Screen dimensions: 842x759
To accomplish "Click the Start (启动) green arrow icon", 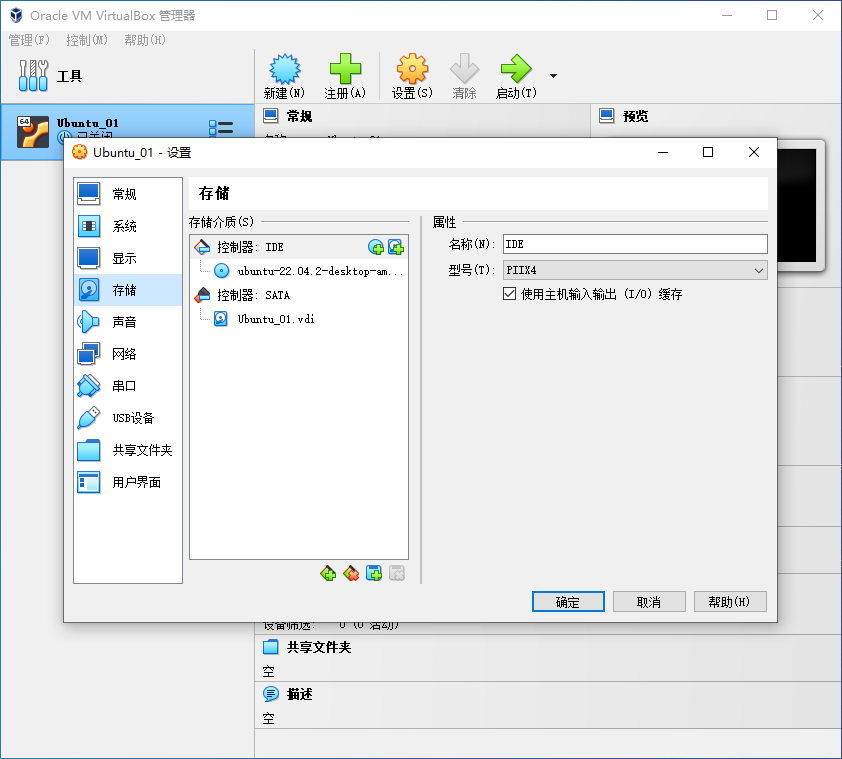I will coord(516,76).
